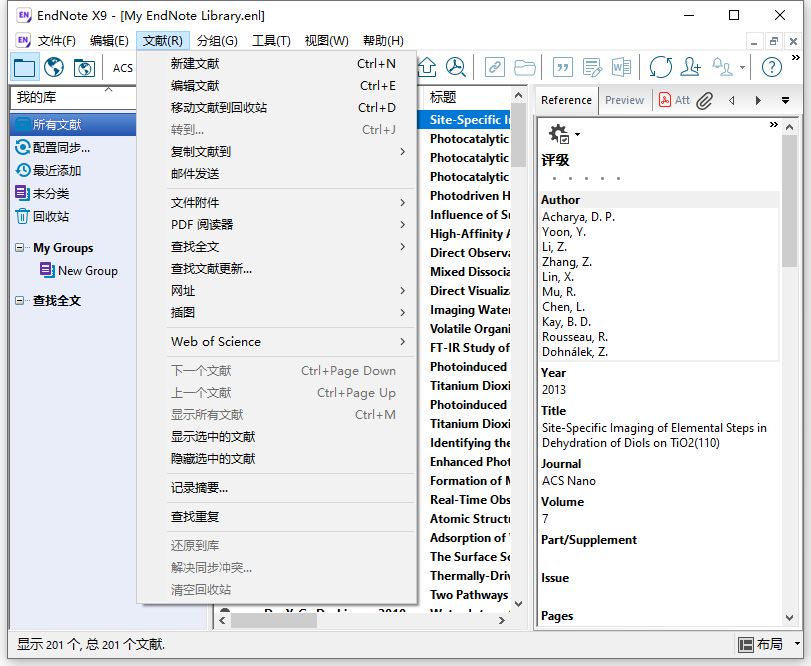
Task: Click the open file folder icon
Action: pyautogui.click(x=524, y=67)
